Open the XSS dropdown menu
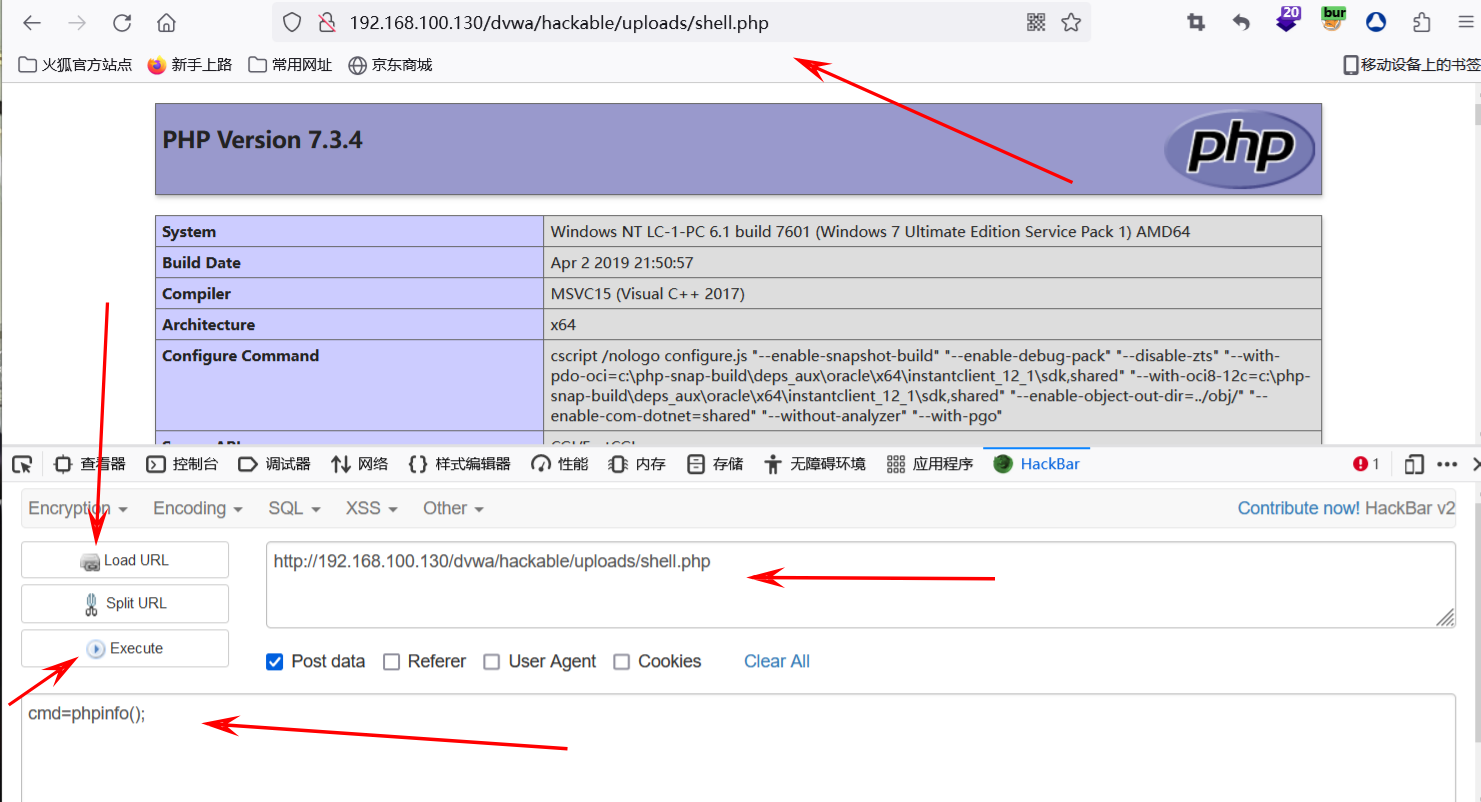Viewport: 1481px width, 802px height. [x=371, y=508]
